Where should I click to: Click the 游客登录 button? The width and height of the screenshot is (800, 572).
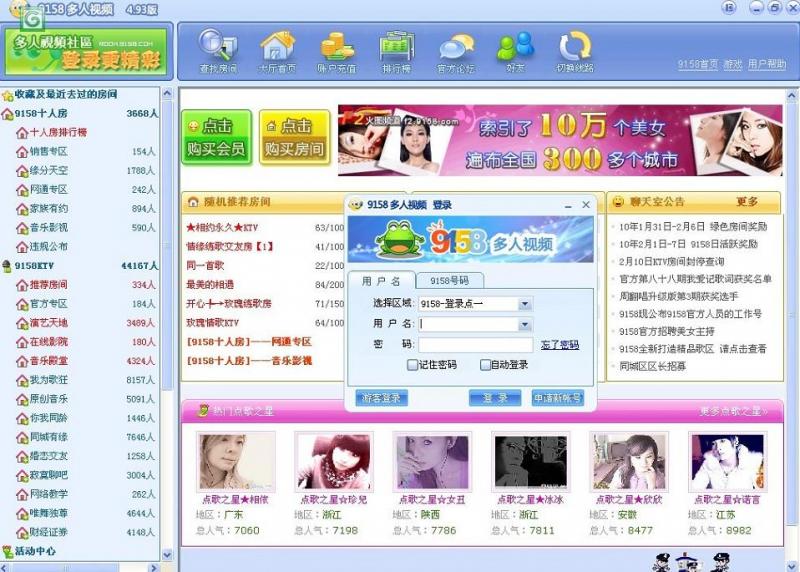click(x=381, y=398)
